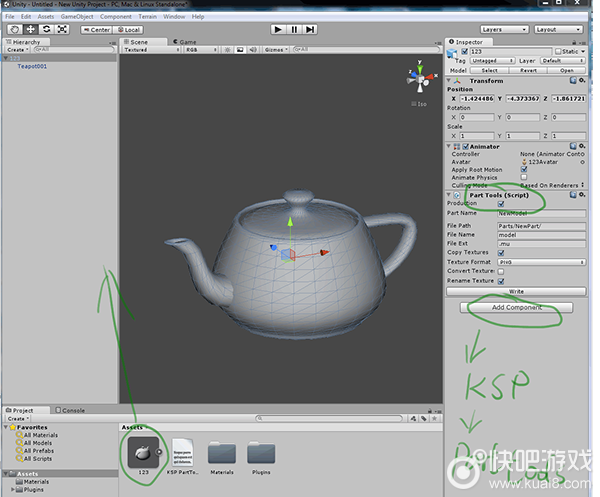Toggle scene audio speaker icon
The image size is (600, 497).
tap(253, 50)
